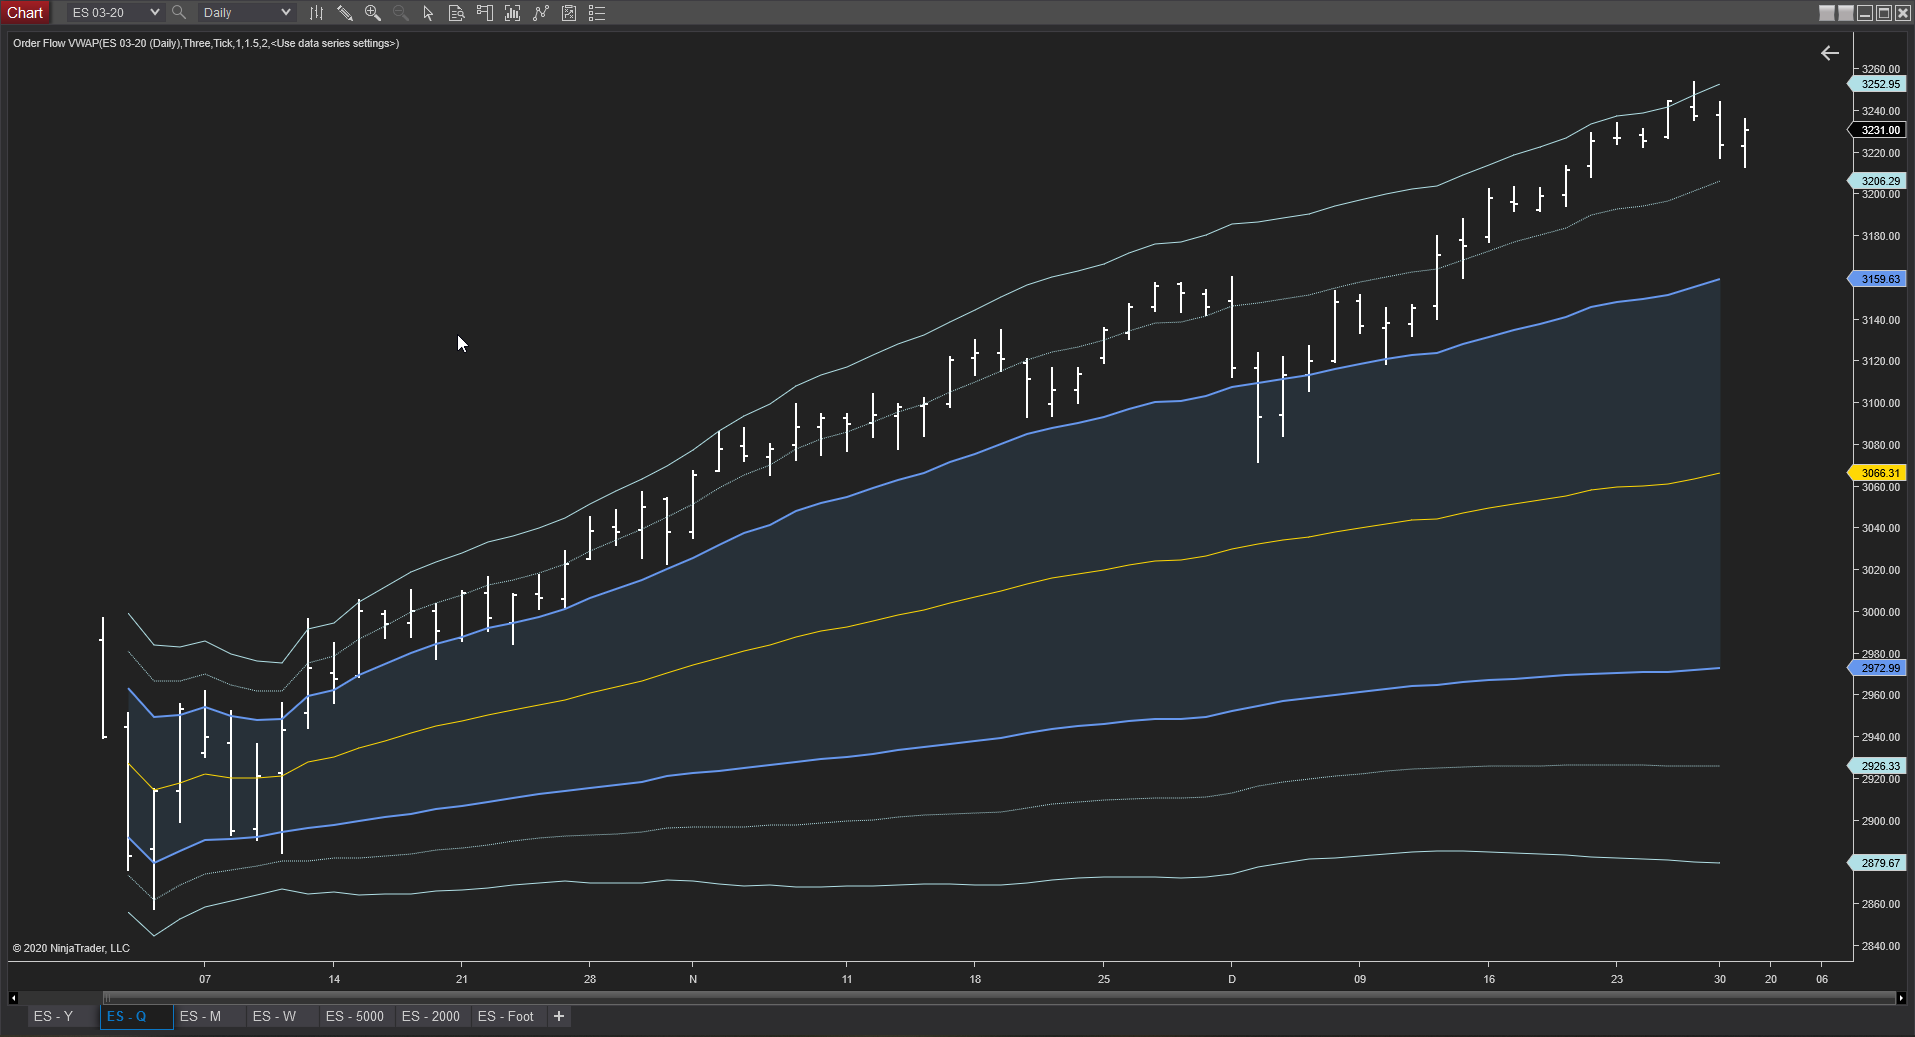Click the red Chart menu button
Image resolution: width=1915 pixels, height=1037 pixels.
click(x=25, y=12)
